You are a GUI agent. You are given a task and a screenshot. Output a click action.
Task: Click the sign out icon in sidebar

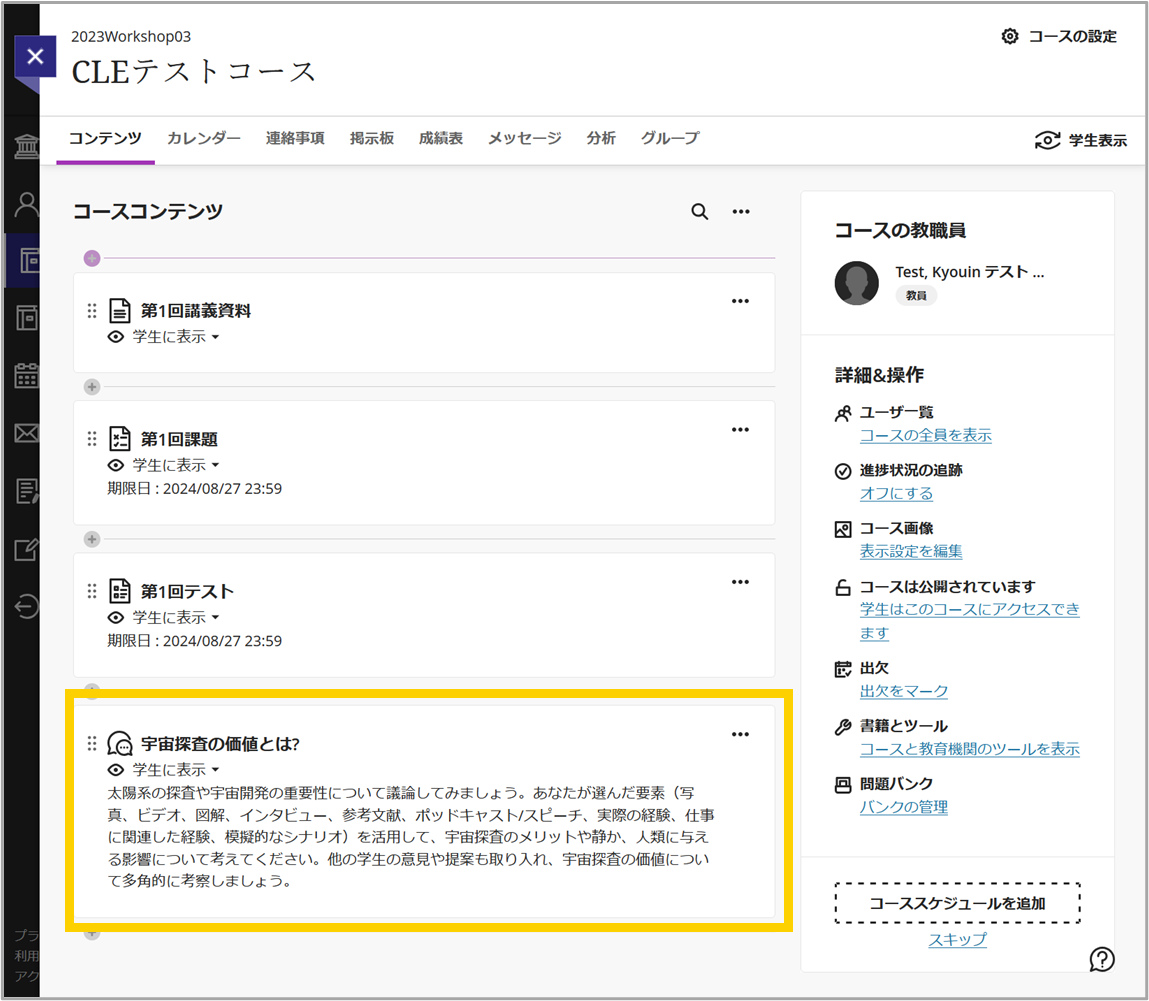click(x=27, y=607)
